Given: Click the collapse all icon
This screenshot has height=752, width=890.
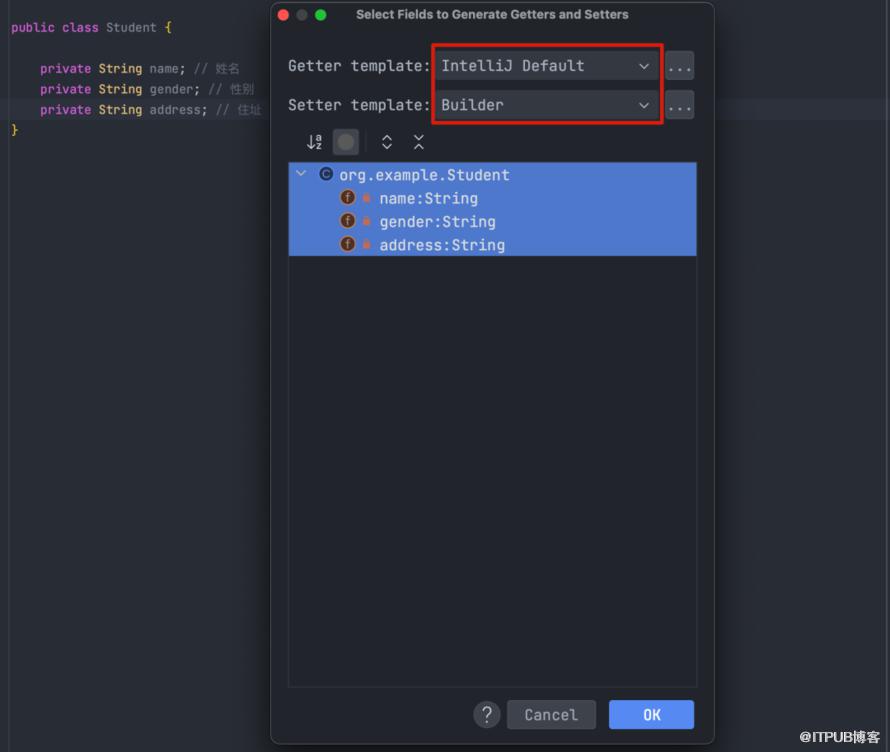Looking at the screenshot, I should [x=418, y=142].
